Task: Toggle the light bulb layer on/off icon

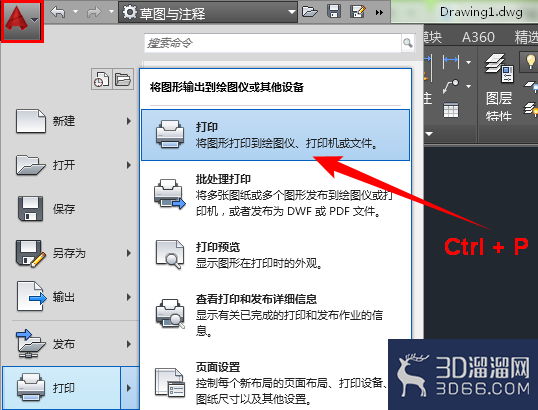Action: pyautogui.click(x=530, y=62)
